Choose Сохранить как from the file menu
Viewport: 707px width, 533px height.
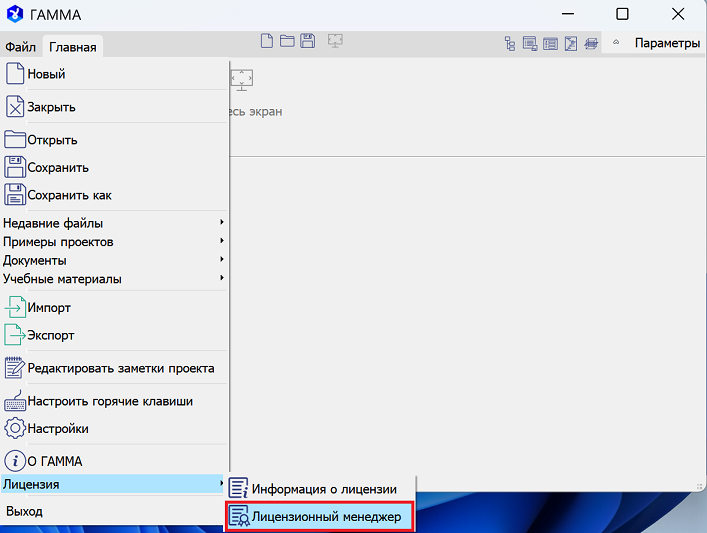pyautogui.click(x=69, y=195)
